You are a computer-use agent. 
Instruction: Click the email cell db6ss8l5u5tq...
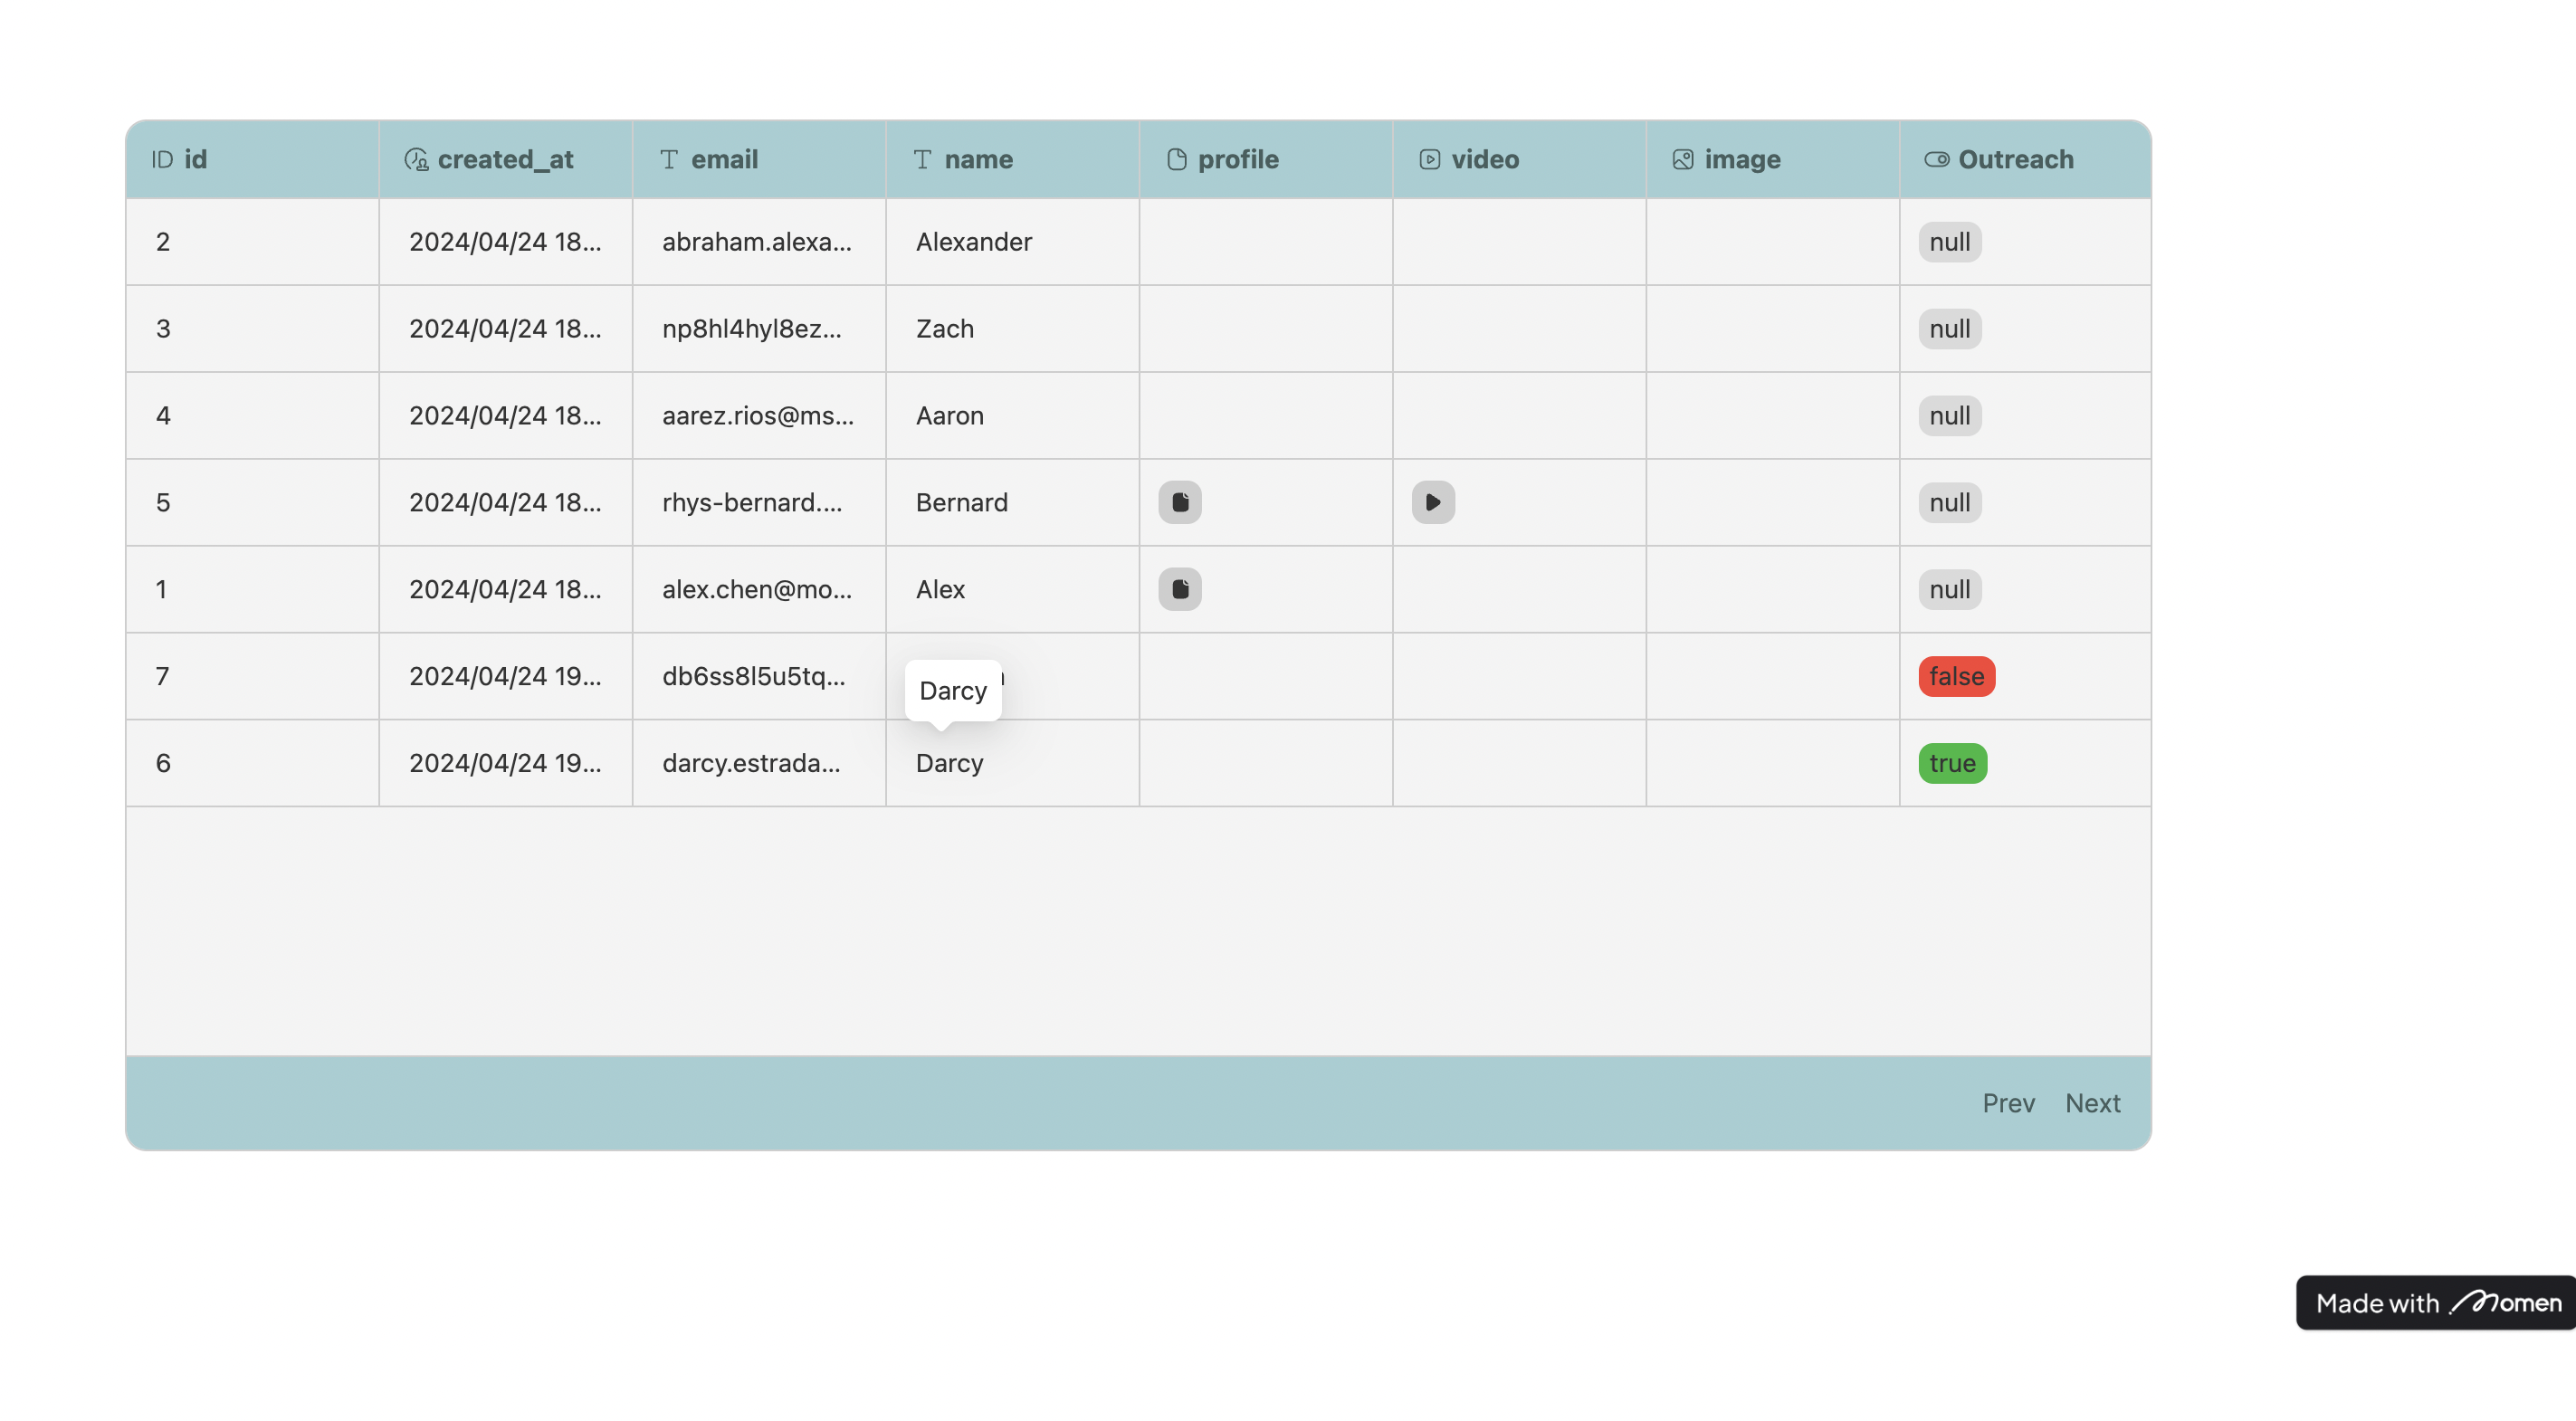(x=759, y=676)
